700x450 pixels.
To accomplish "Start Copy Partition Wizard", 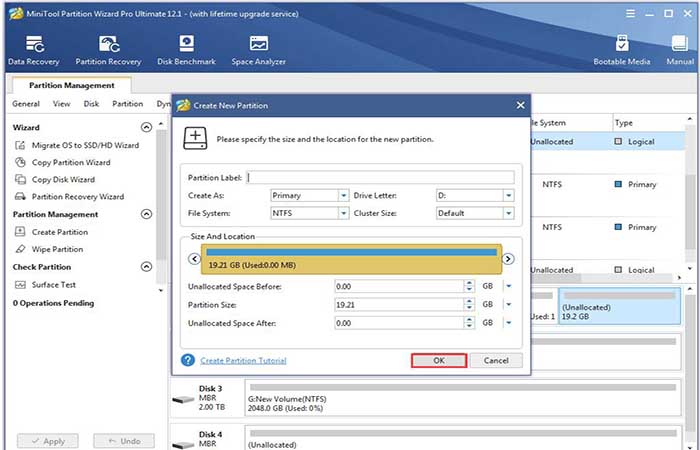I will click(62, 162).
